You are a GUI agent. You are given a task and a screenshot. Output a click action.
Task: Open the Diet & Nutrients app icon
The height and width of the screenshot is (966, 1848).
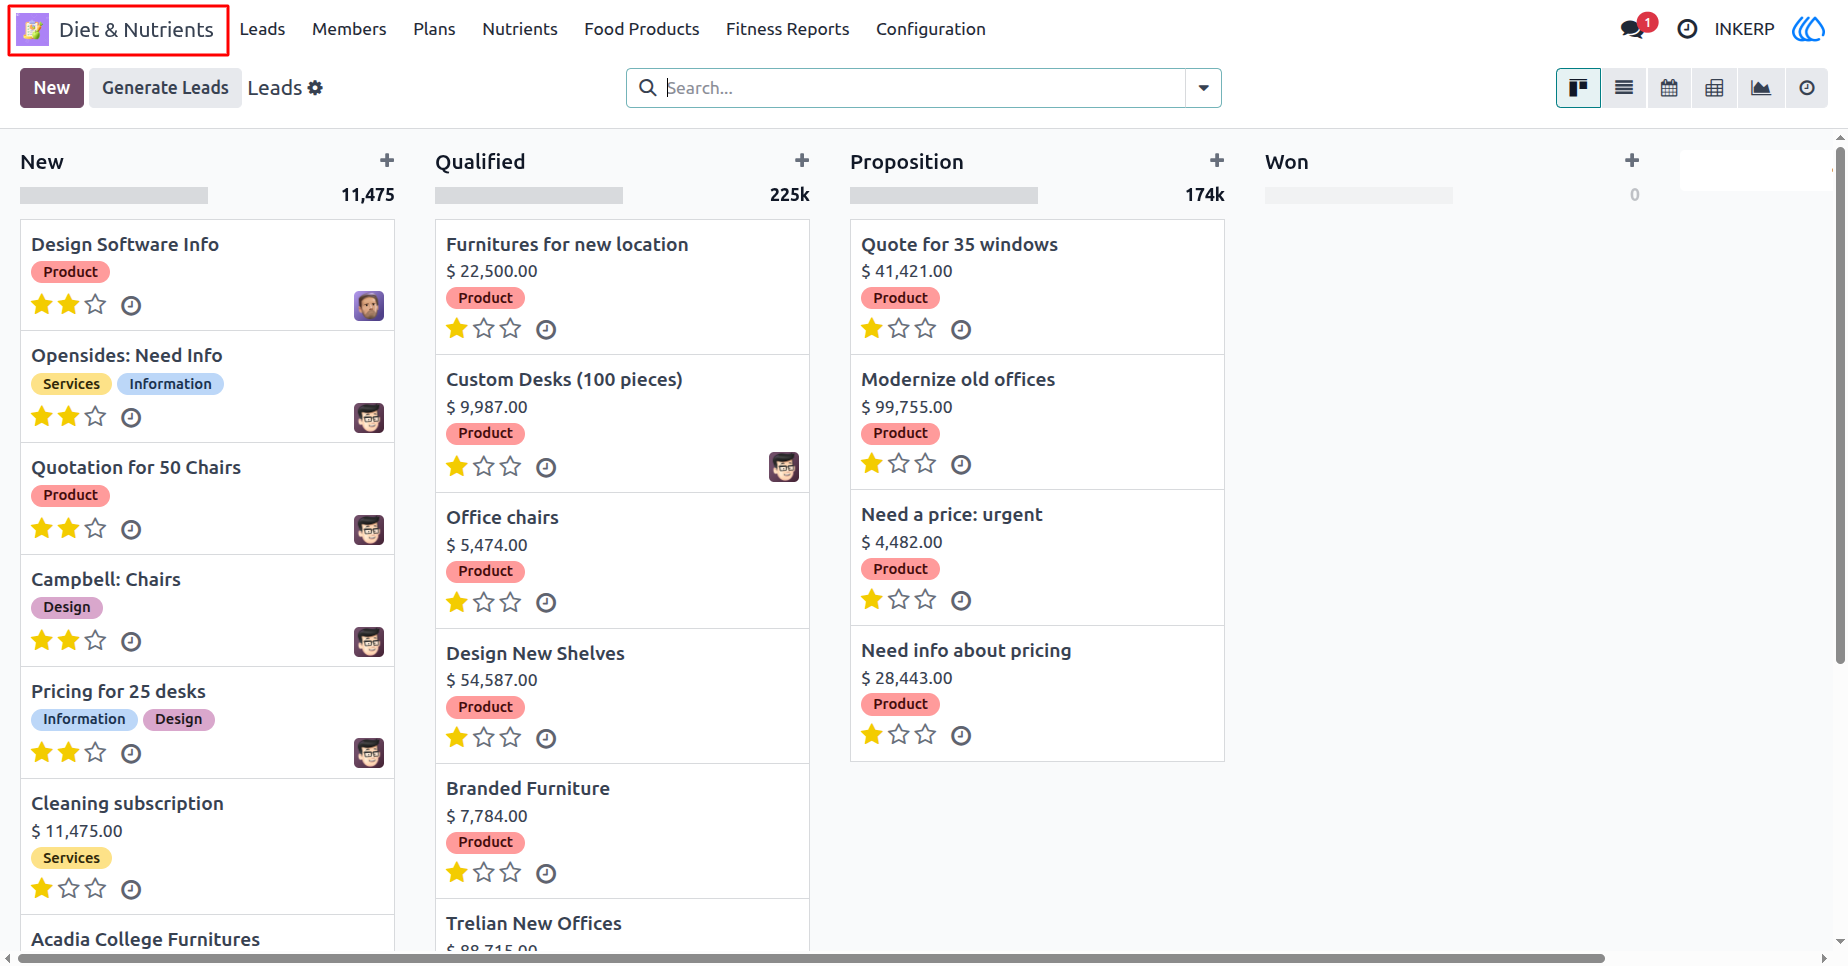click(x=33, y=30)
